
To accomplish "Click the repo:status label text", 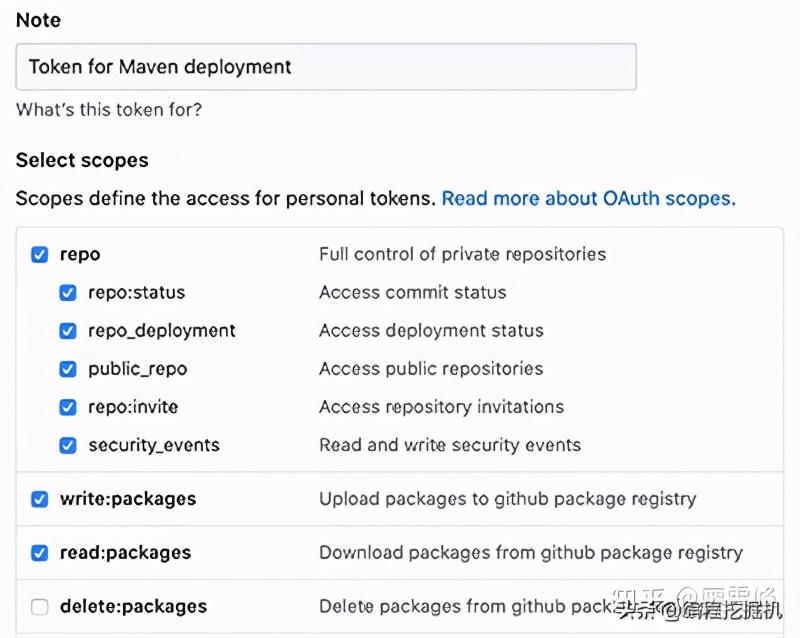I will coord(136,293).
